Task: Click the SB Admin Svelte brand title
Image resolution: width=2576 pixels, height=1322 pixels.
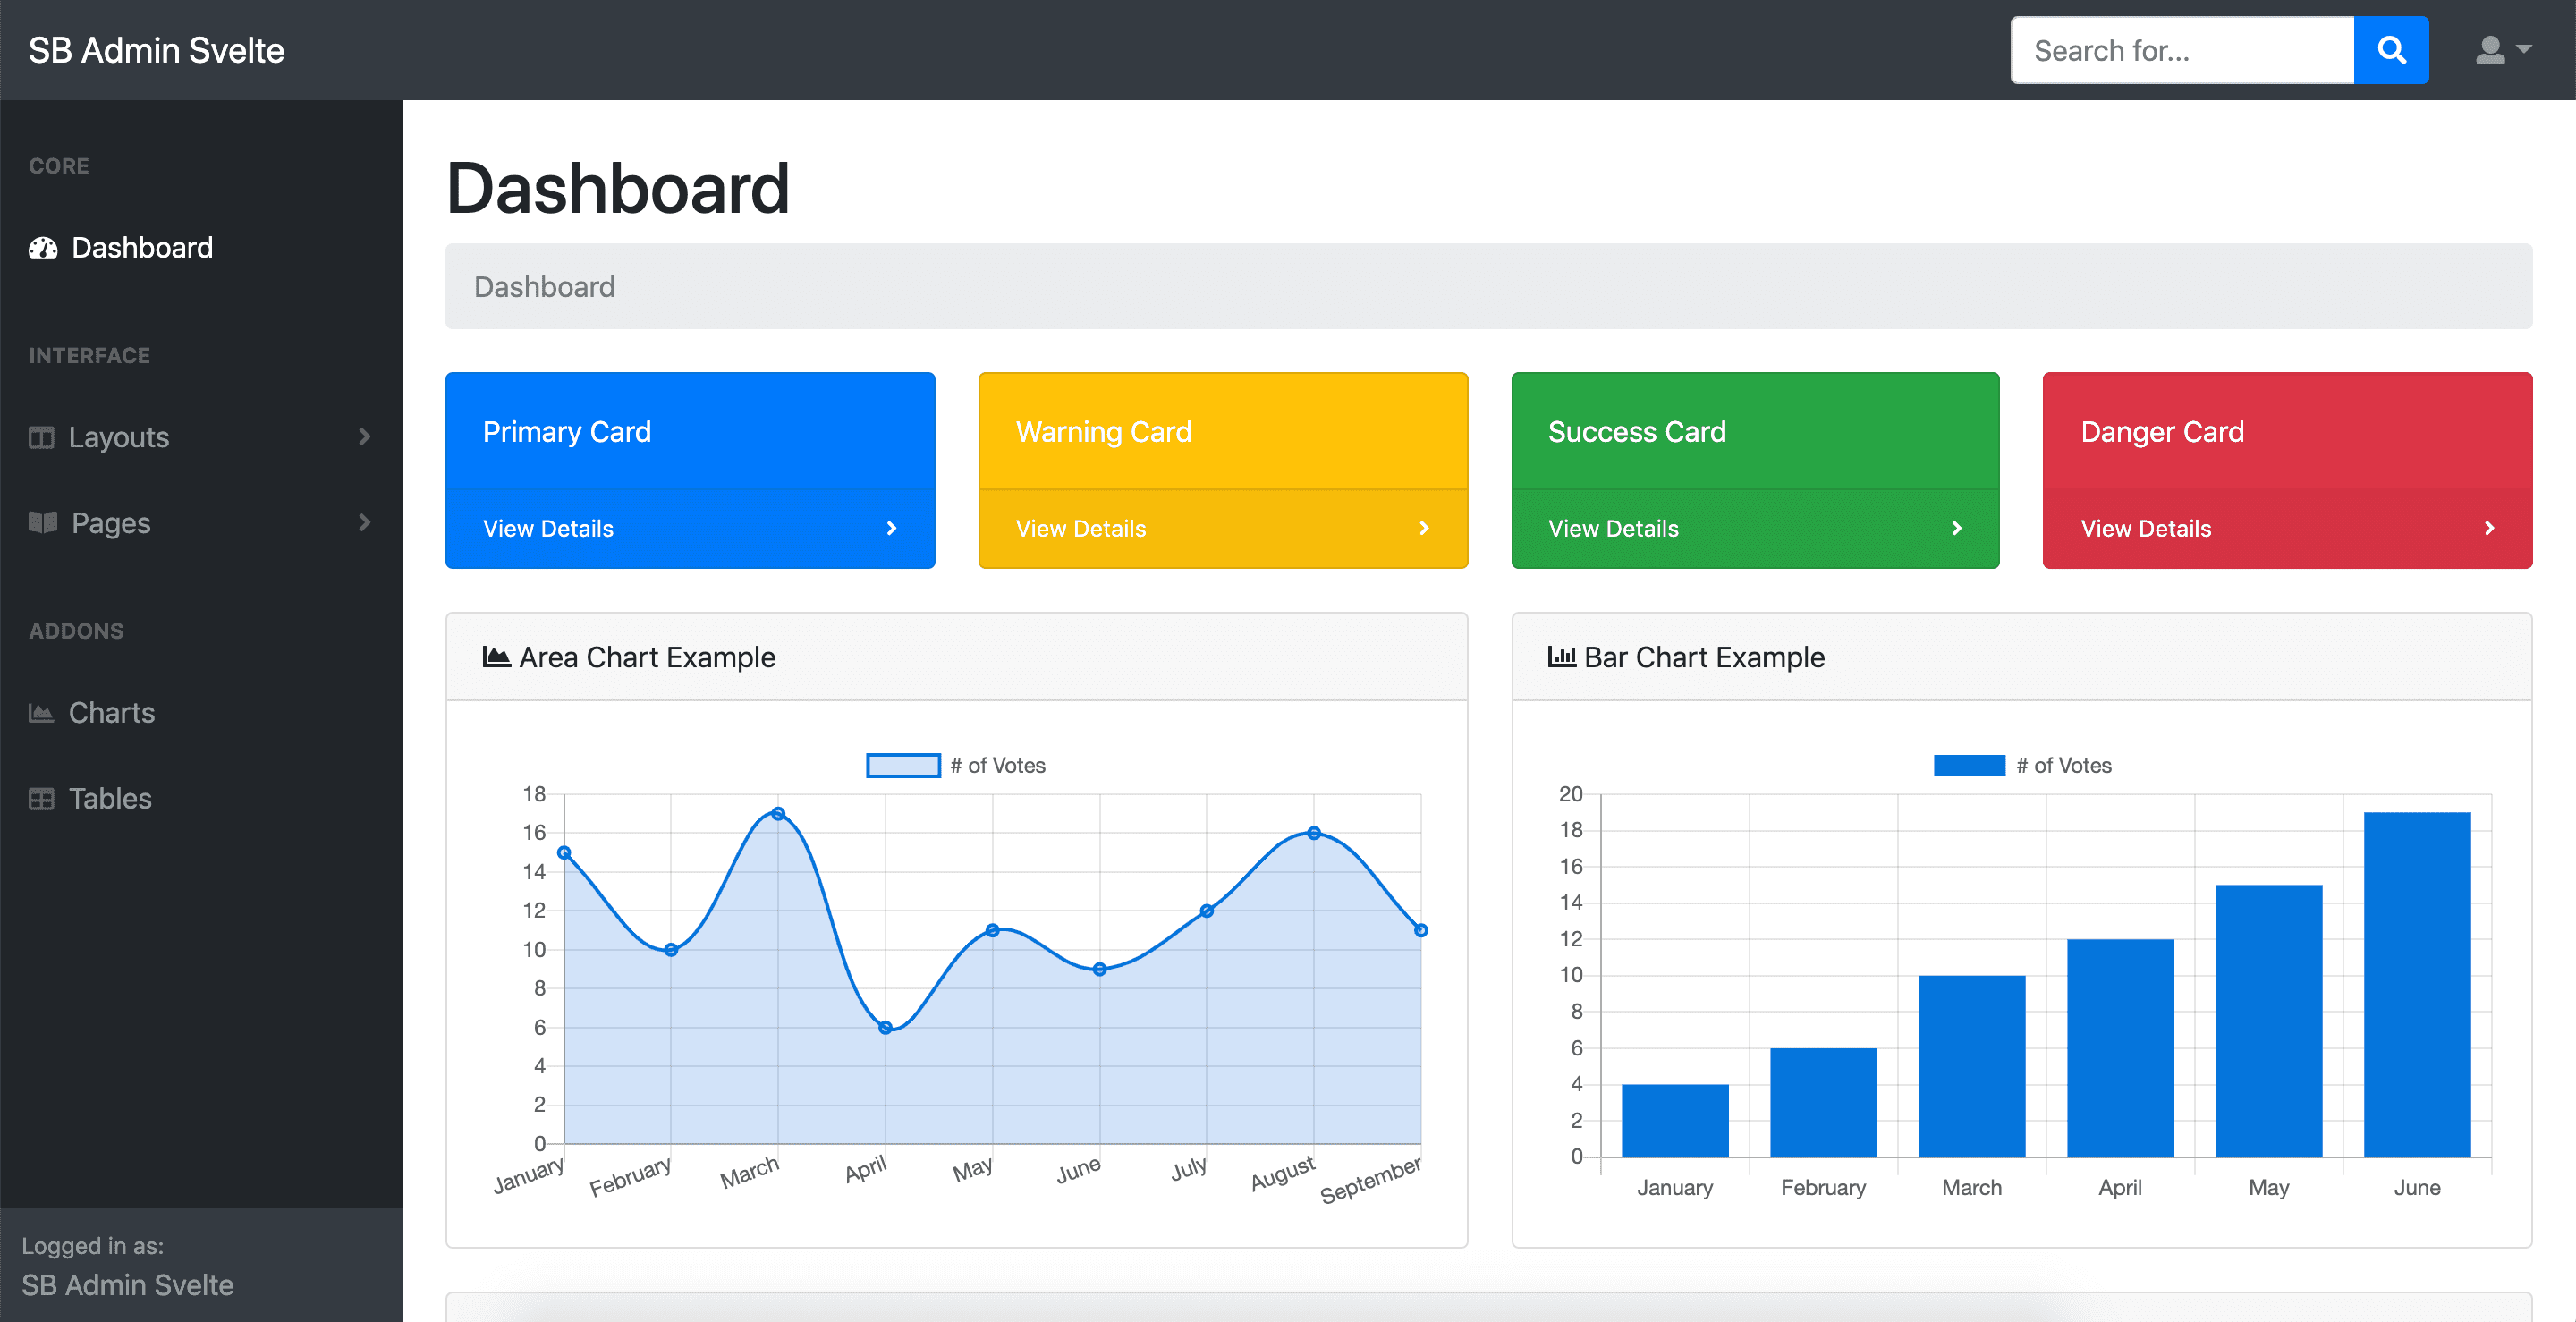Action: pyautogui.click(x=156, y=50)
